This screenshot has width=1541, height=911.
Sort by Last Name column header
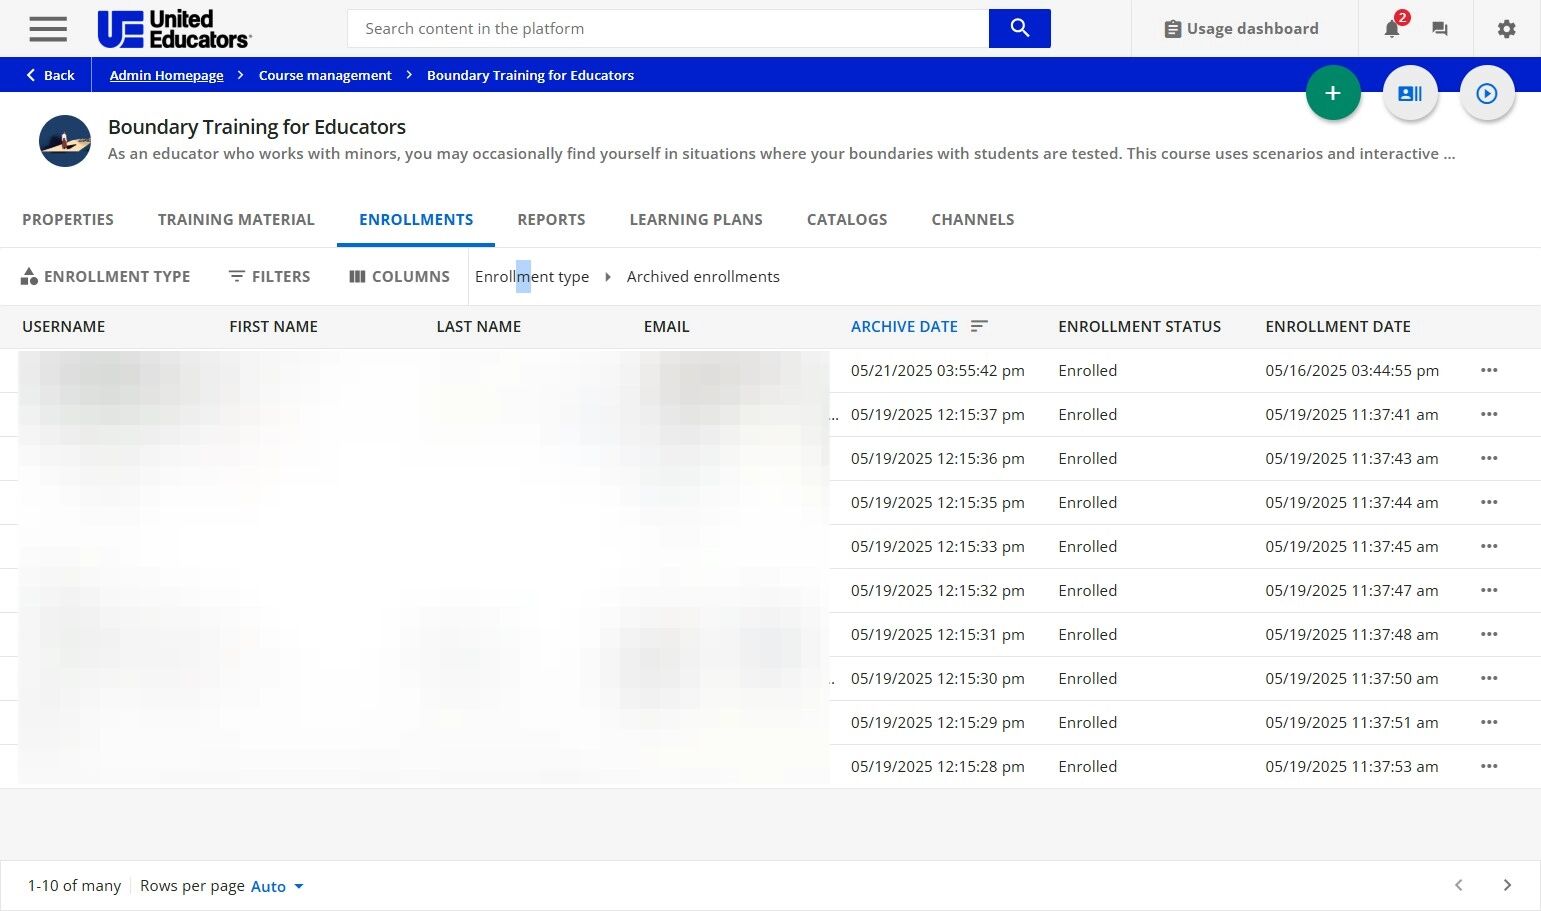click(x=479, y=327)
